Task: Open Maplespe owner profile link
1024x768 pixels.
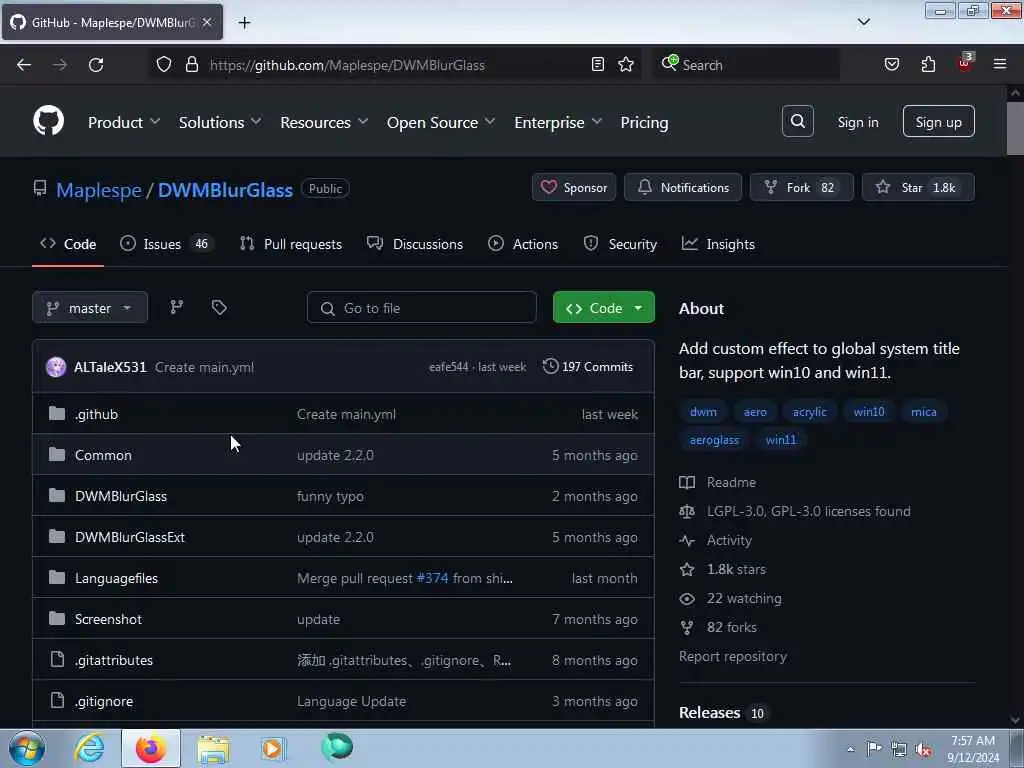Action: 99,189
